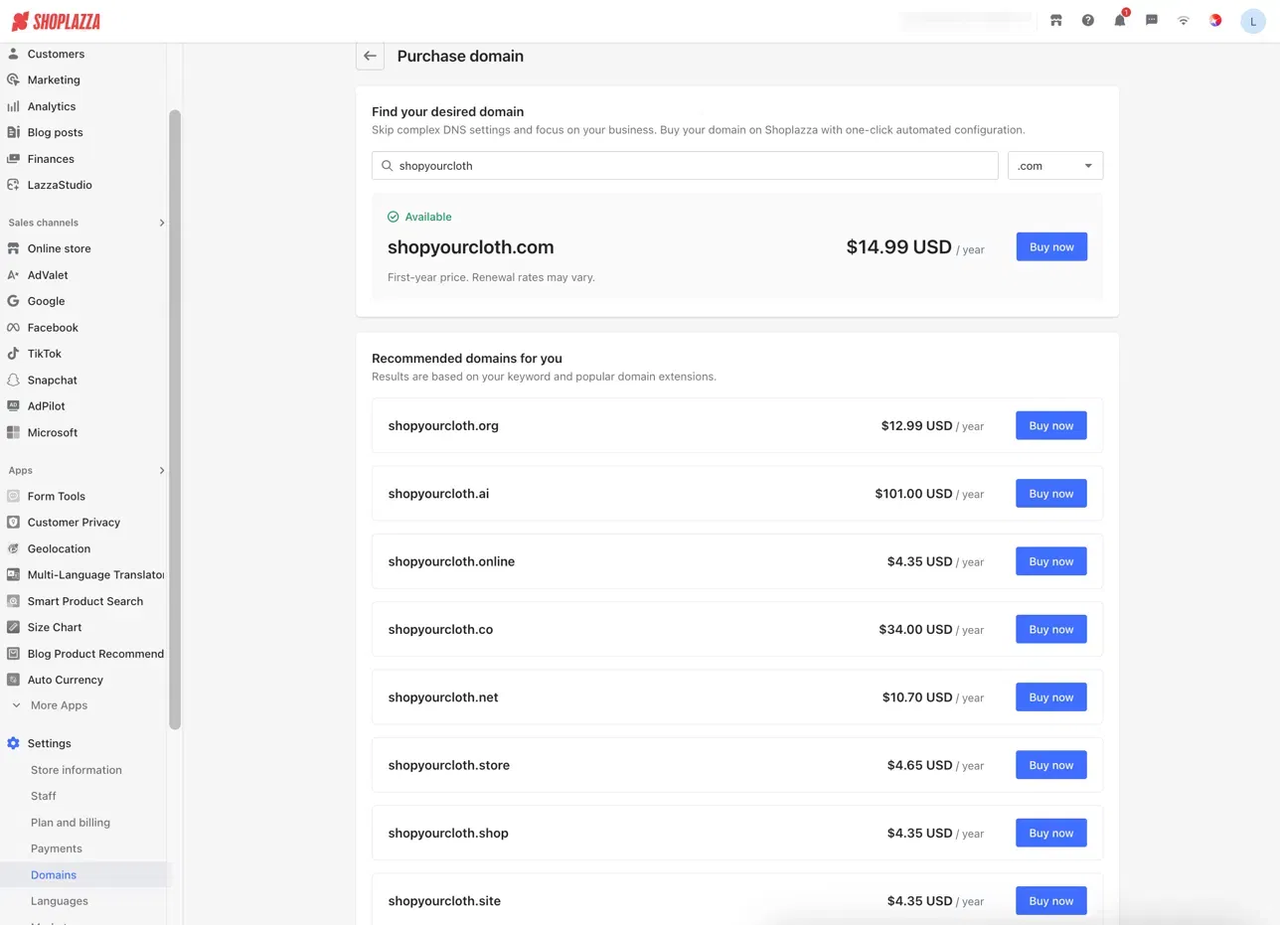The width and height of the screenshot is (1280, 925).
Task: Open Form Tools app
Action: tap(56, 496)
